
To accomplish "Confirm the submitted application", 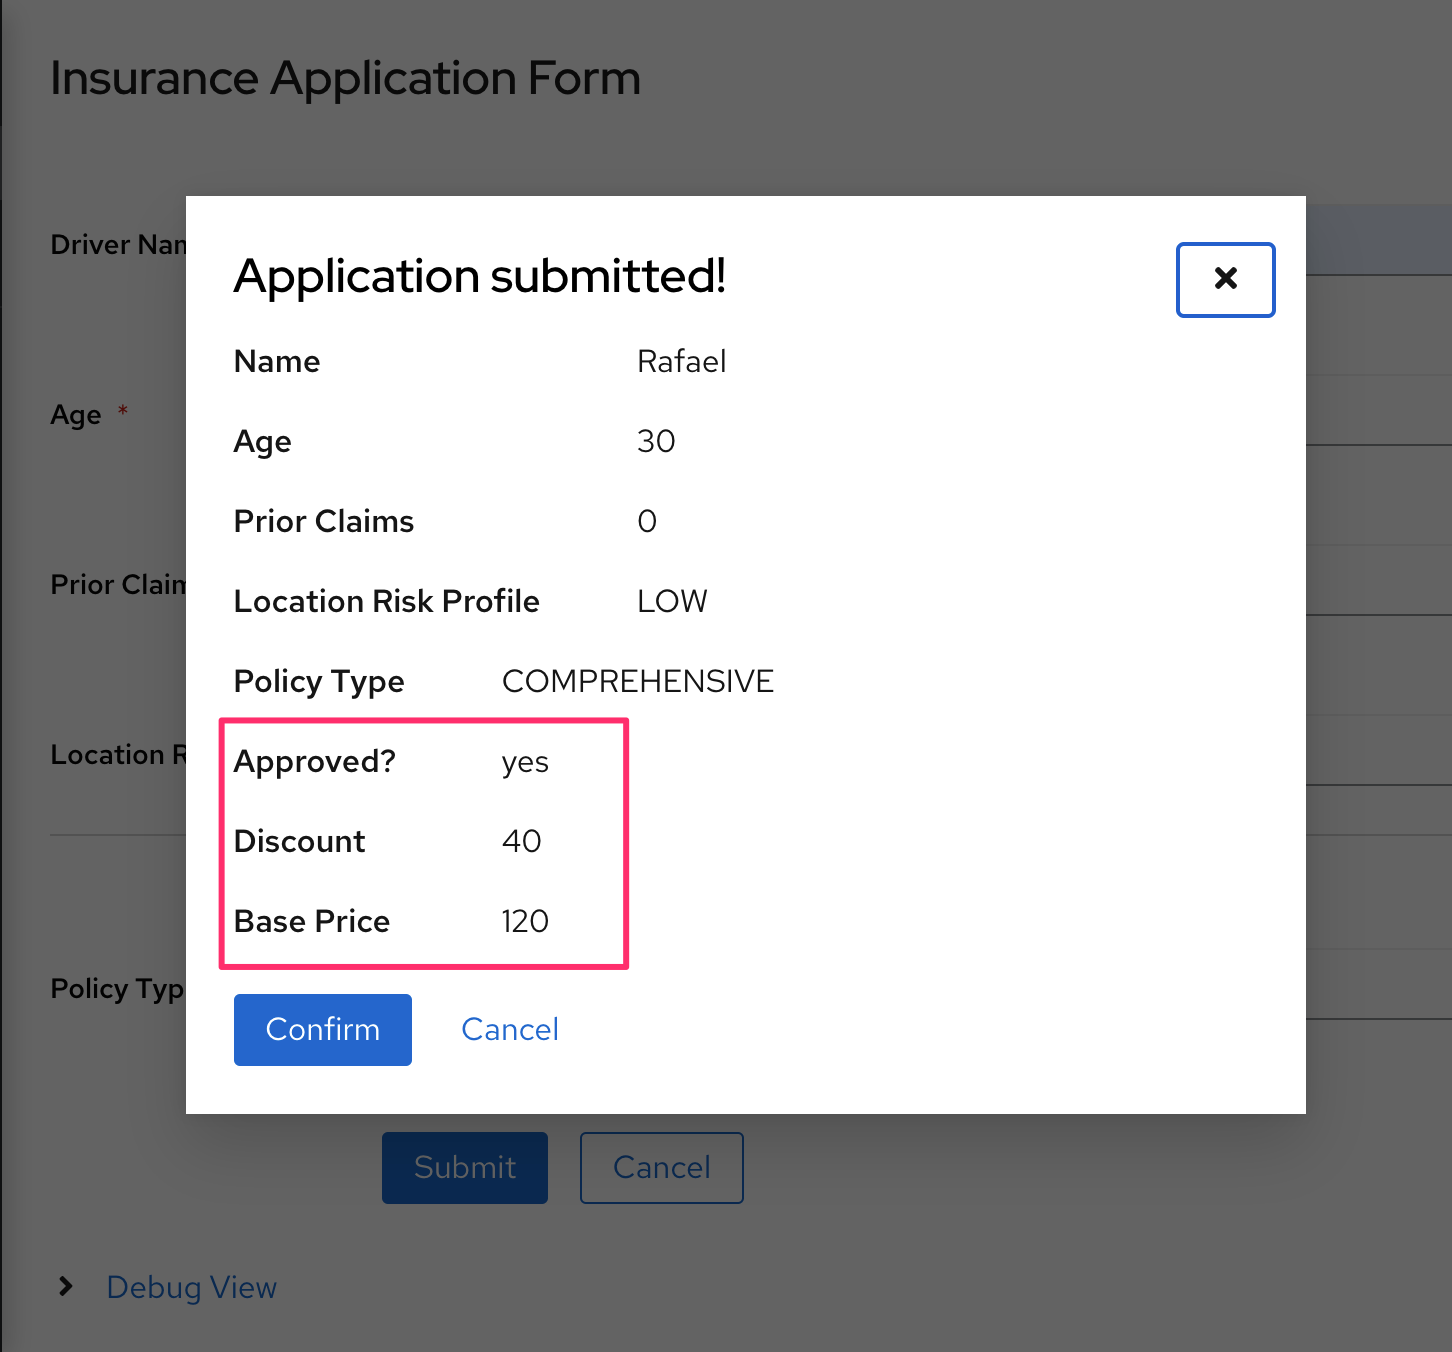I will [x=323, y=1029].
